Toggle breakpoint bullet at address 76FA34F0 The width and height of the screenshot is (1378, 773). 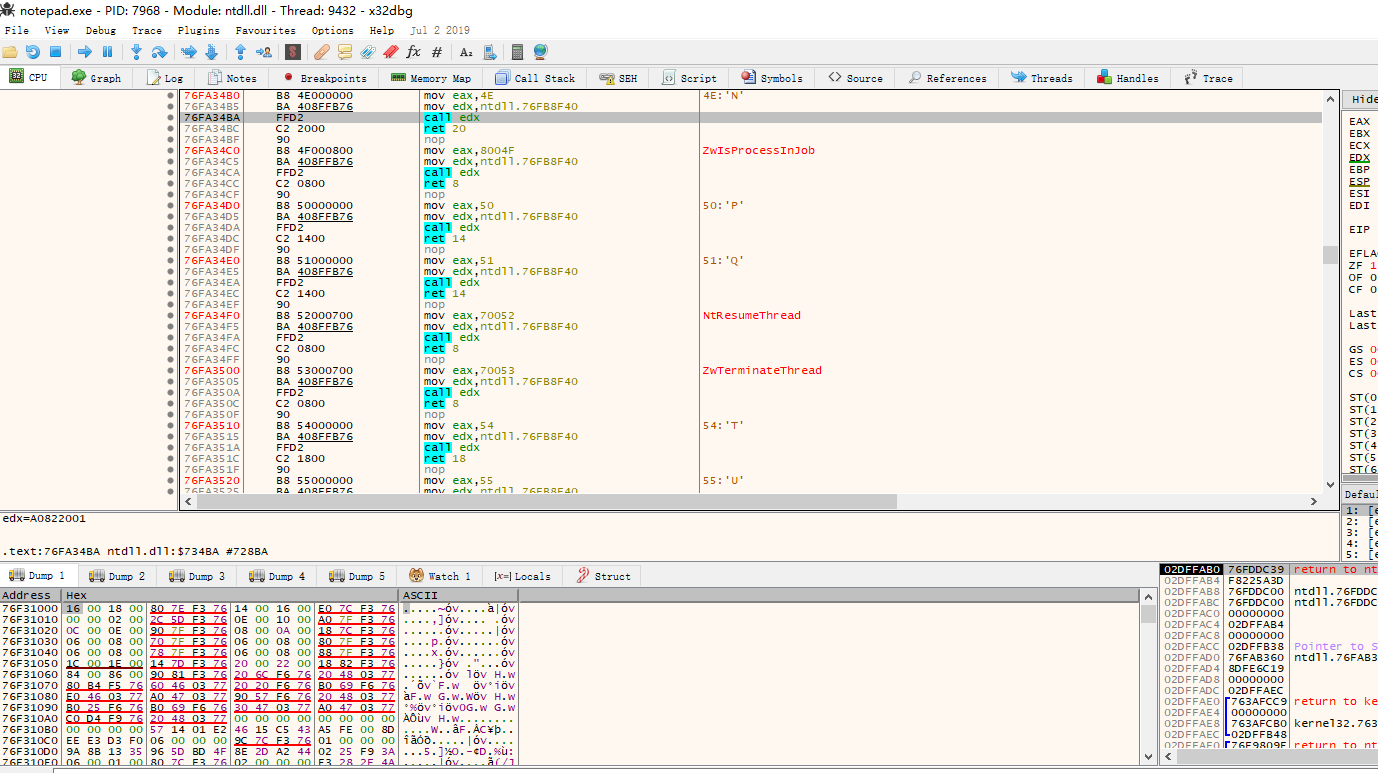pyautogui.click(x=170, y=316)
